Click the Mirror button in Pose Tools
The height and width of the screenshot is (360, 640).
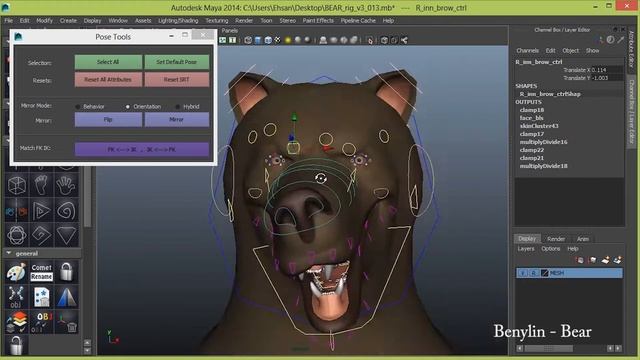tap(177, 120)
